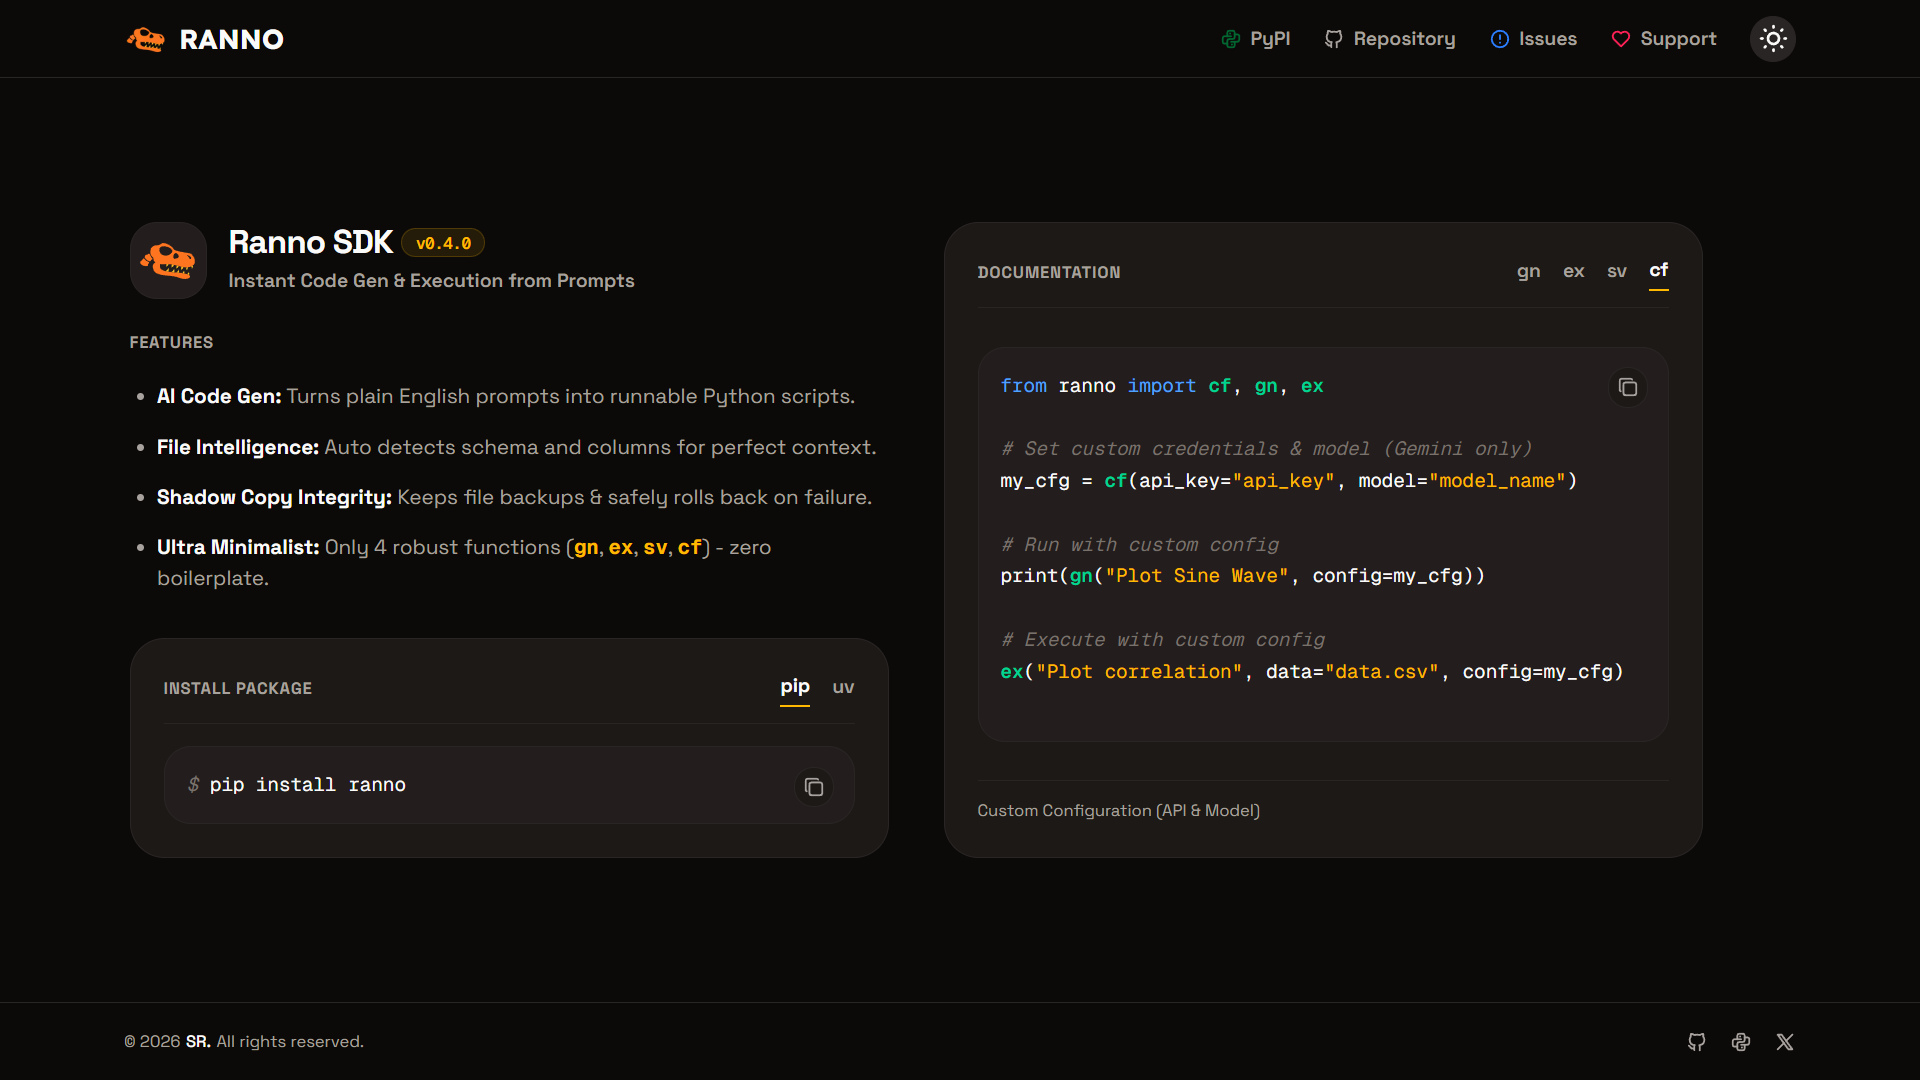
Task: Click the v0.4.0 version badge
Action: pyautogui.click(x=443, y=243)
